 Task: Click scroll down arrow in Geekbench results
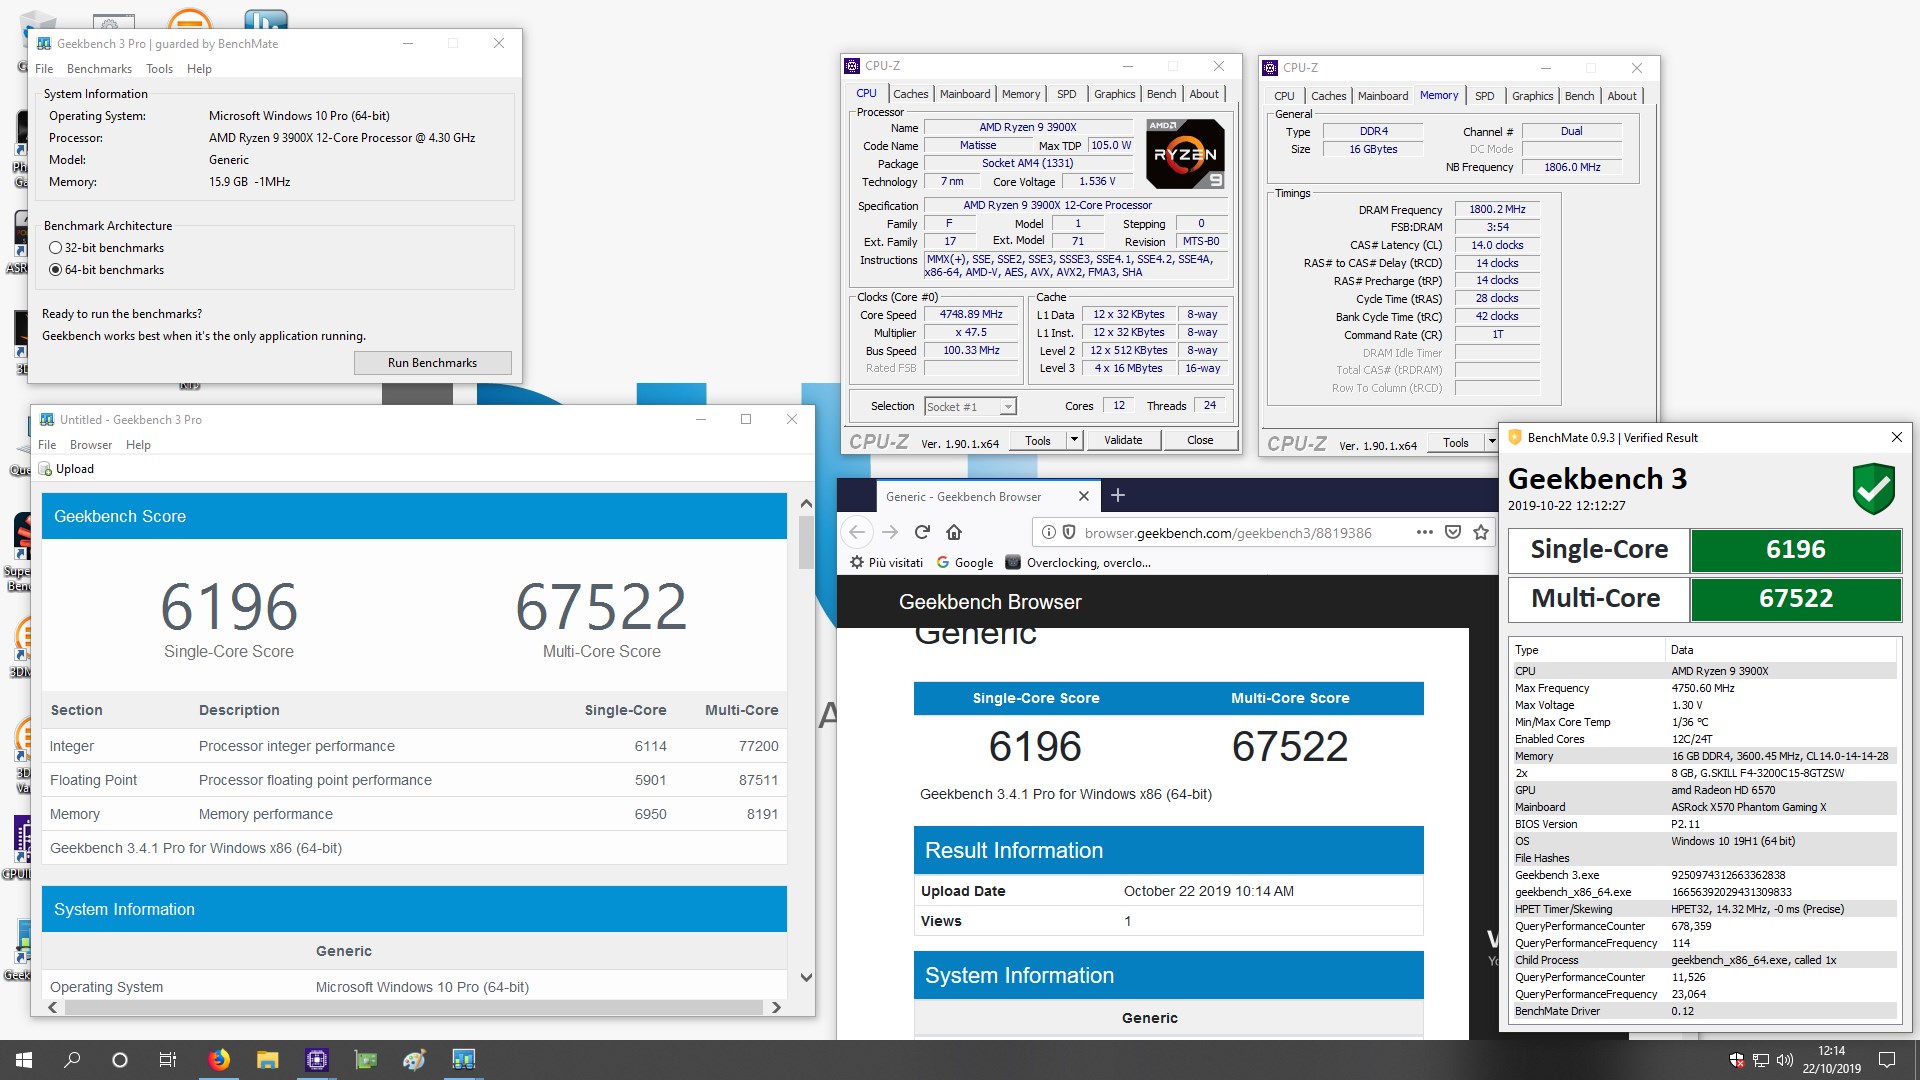click(x=806, y=978)
